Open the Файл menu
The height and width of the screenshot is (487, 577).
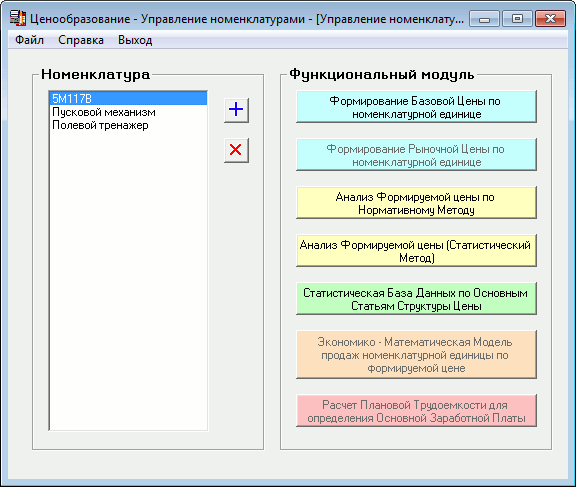click(29, 40)
